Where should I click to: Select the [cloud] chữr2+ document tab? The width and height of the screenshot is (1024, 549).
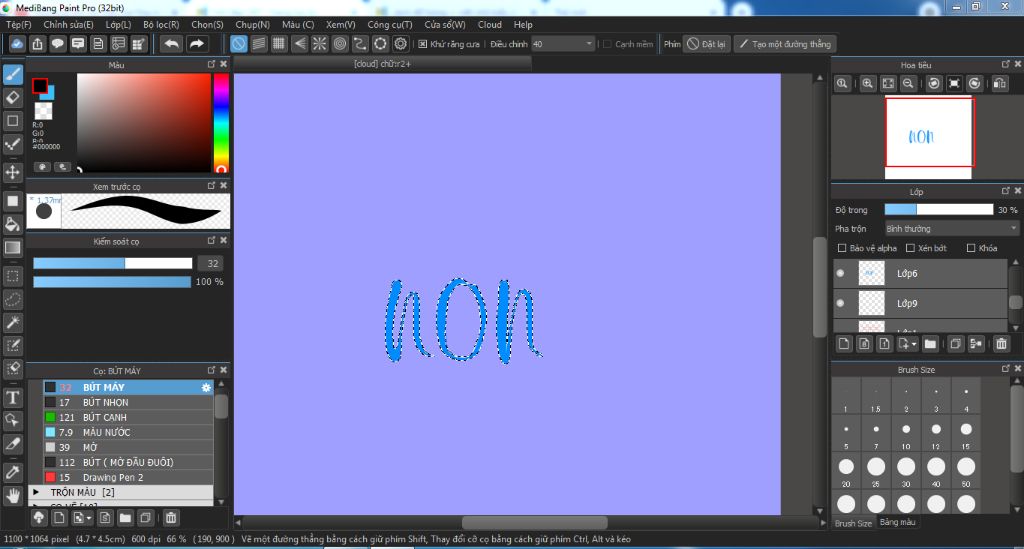tap(382, 63)
